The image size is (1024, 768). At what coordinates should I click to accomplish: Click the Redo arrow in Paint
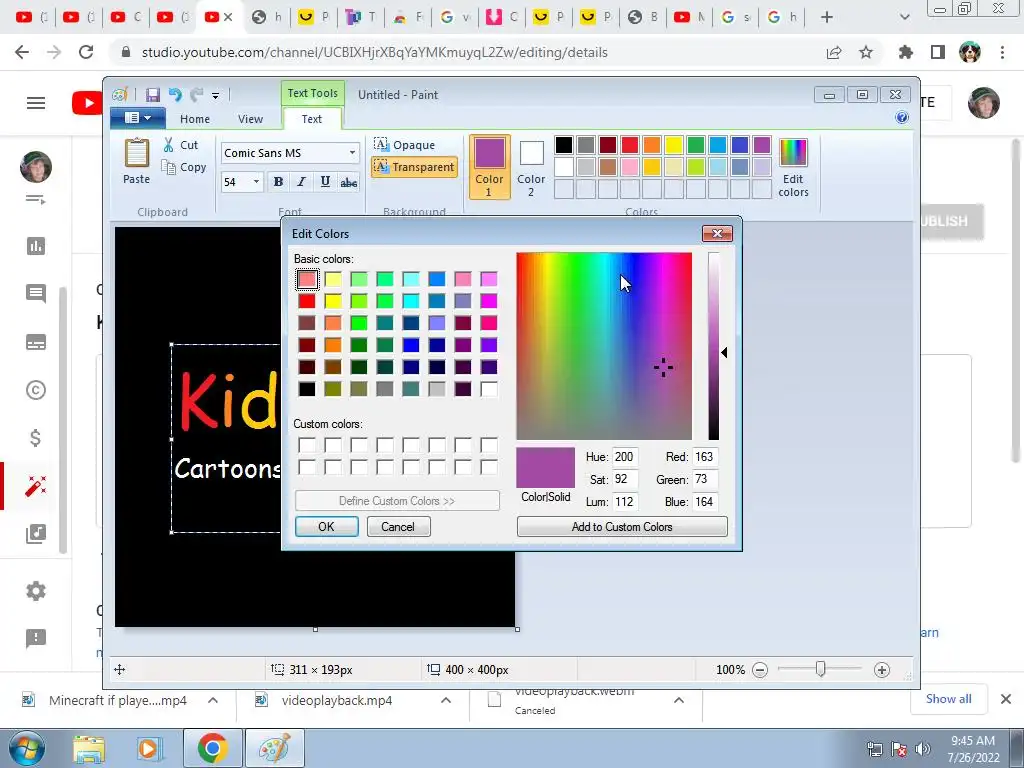tap(196, 95)
